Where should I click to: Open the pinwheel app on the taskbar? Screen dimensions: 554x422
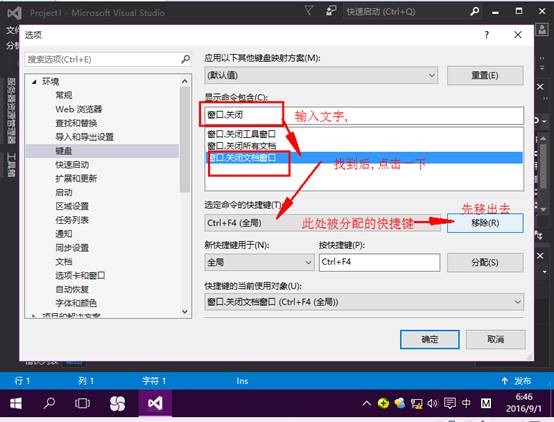pos(117,403)
